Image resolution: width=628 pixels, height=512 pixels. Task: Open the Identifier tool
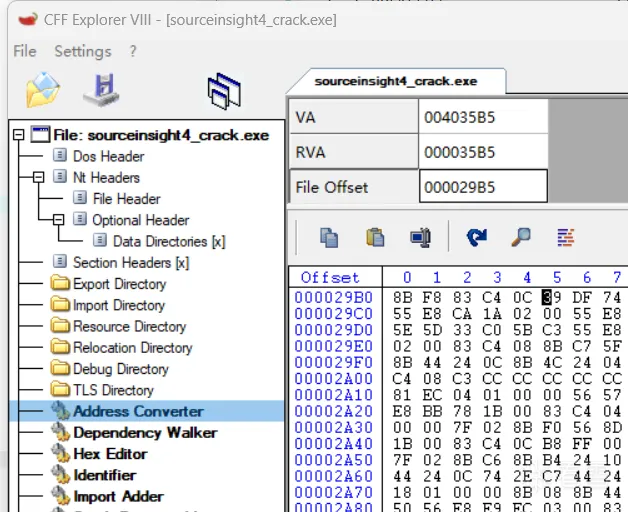click(x=105, y=475)
